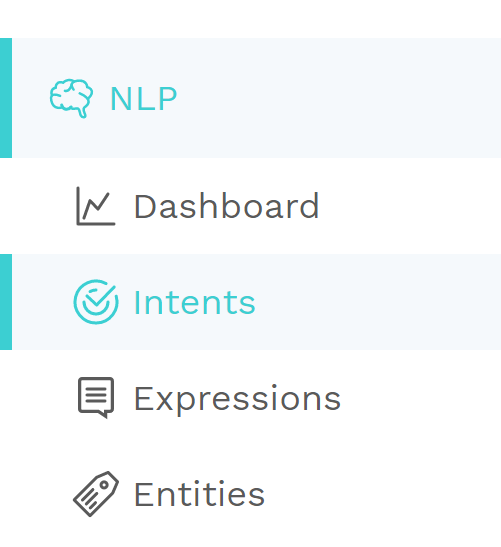The image size is (501, 547).
Task: Go to the Dashboard menu item
Action: tap(226, 206)
